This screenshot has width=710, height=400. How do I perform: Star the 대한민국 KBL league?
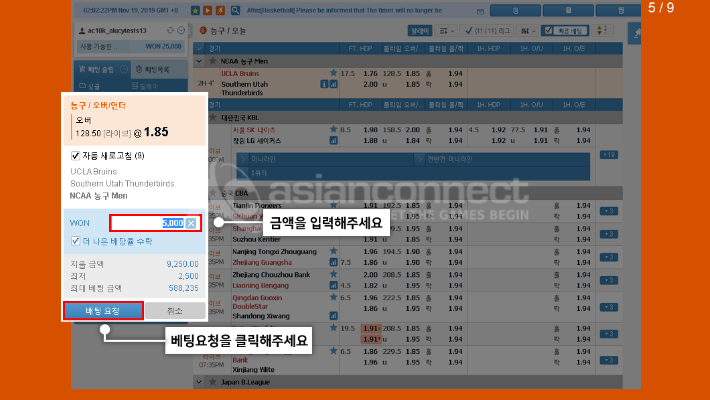click(212, 118)
